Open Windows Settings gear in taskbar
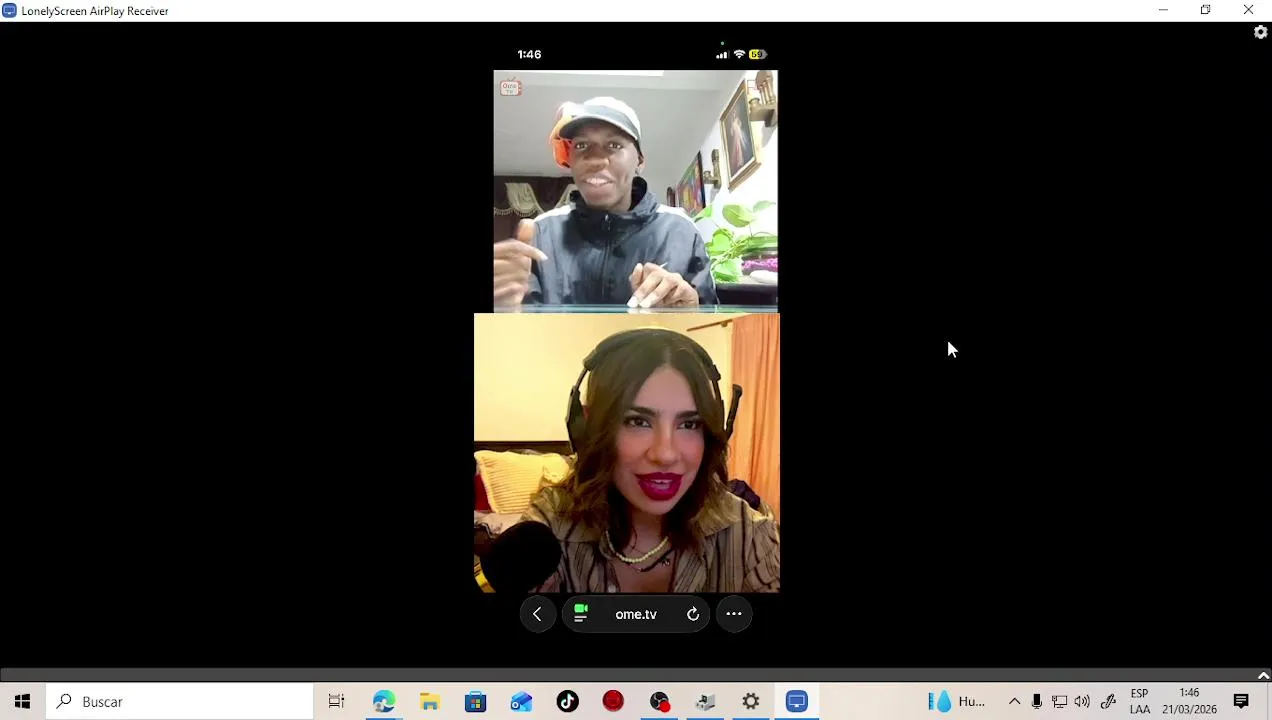This screenshot has width=1272, height=720. pos(751,702)
